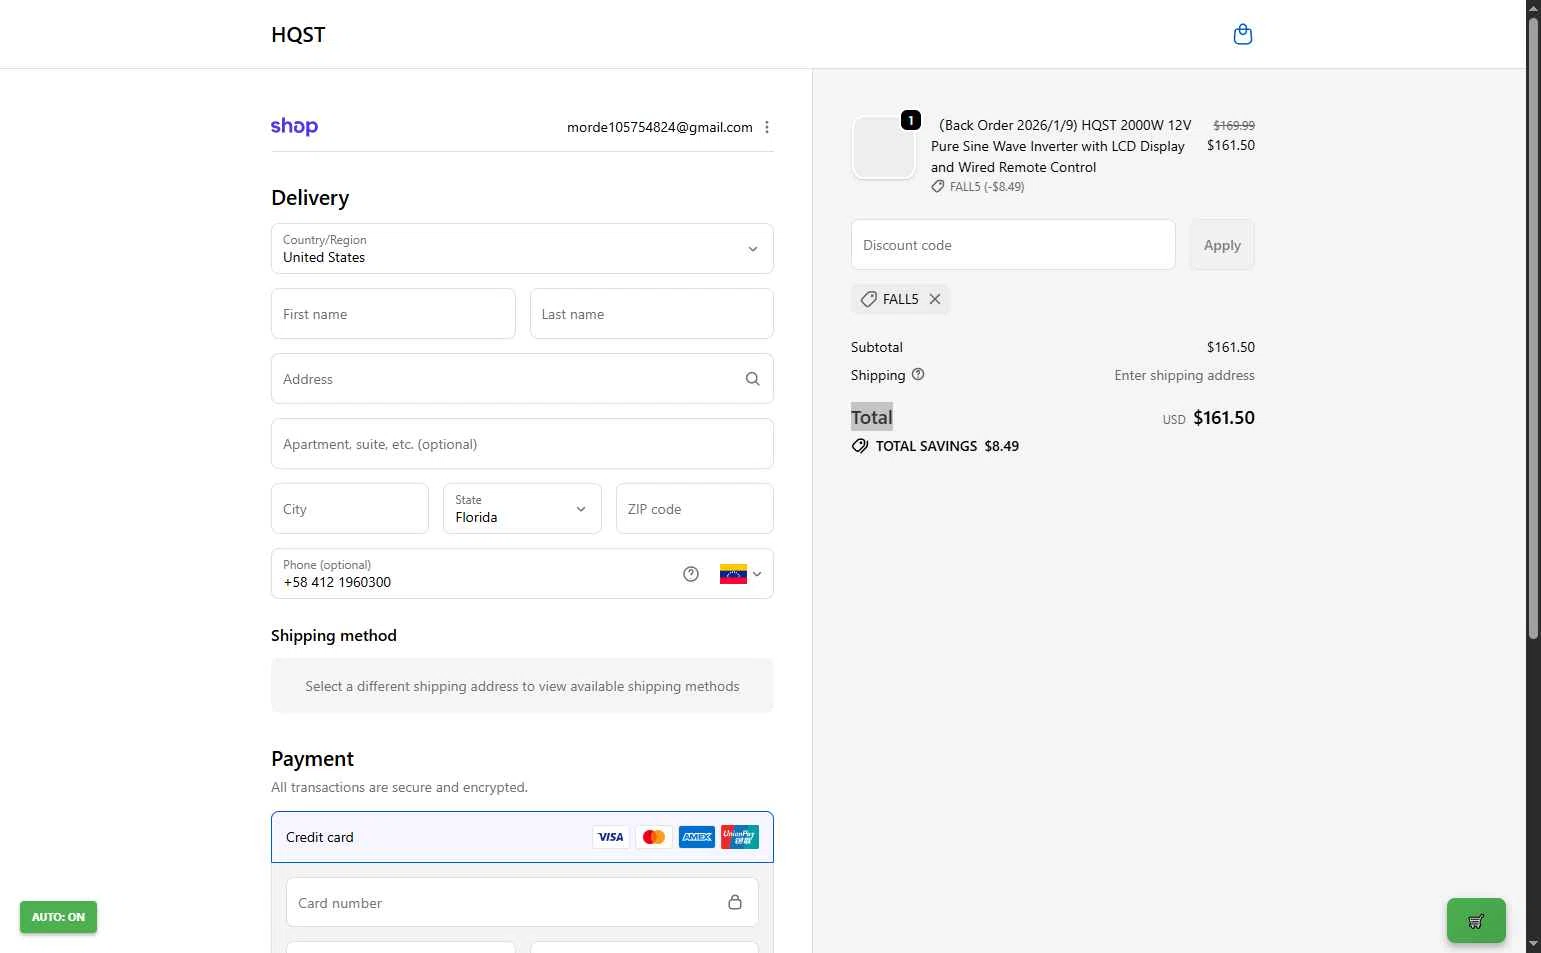Viewport: 1541px width, 953px height.
Task: Click the shipping methods notice box
Action: point(522,685)
